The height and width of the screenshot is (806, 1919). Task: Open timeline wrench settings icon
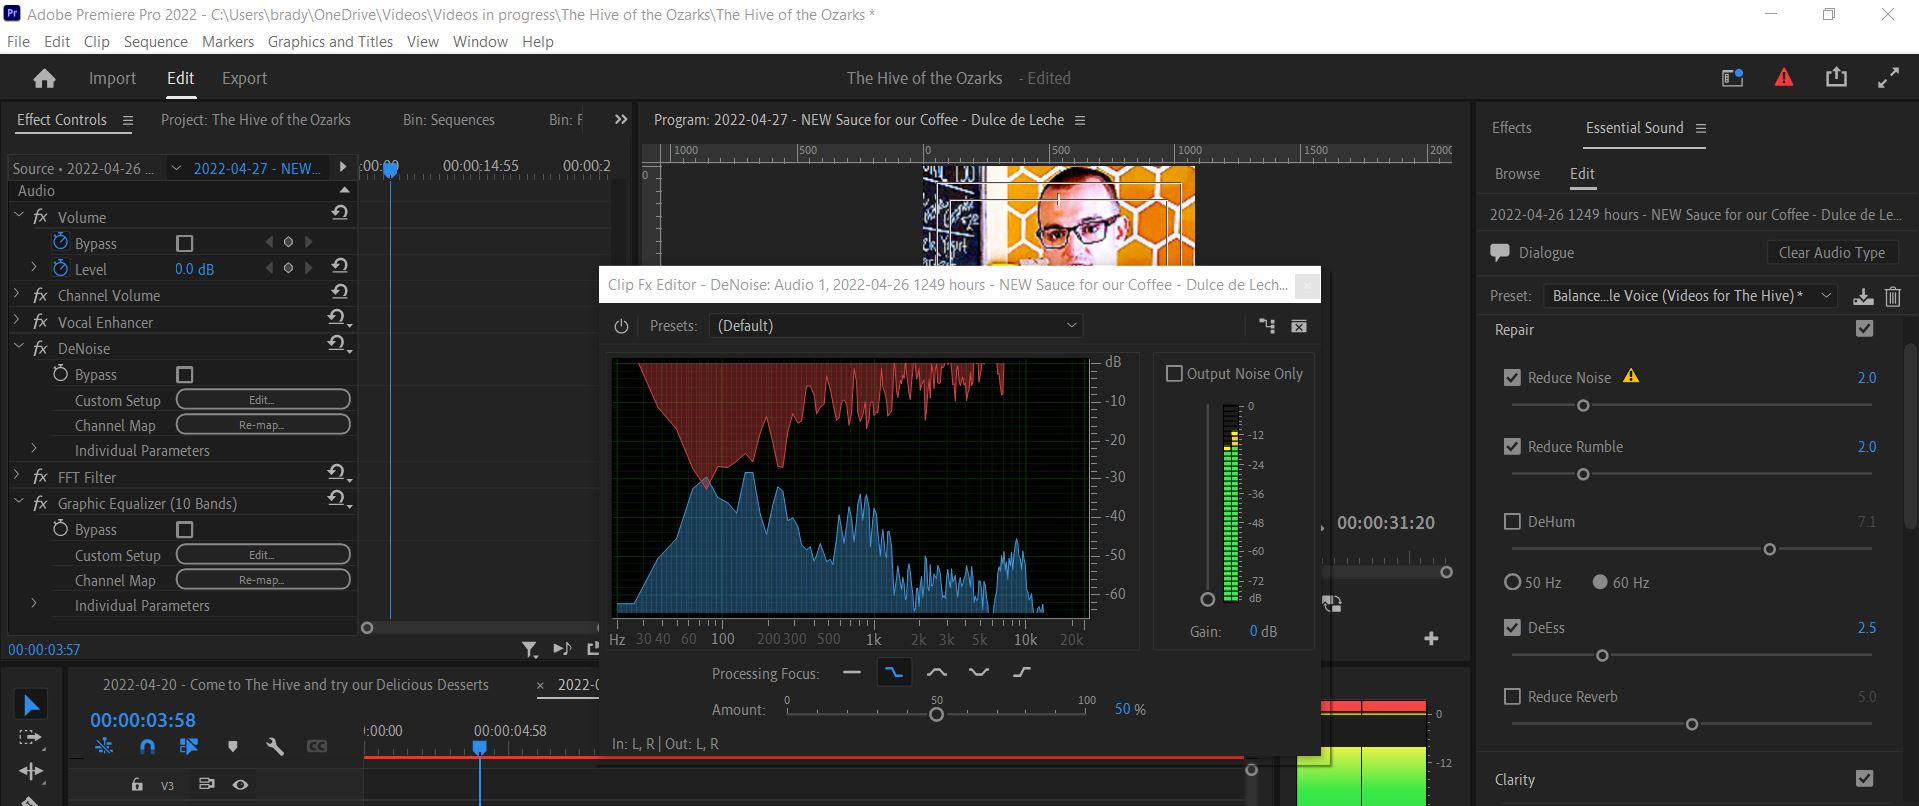(275, 746)
